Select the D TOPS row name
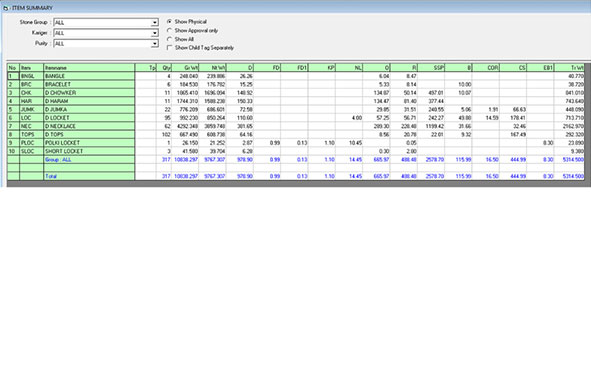This screenshot has width=591, height=369. coord(89,135)
